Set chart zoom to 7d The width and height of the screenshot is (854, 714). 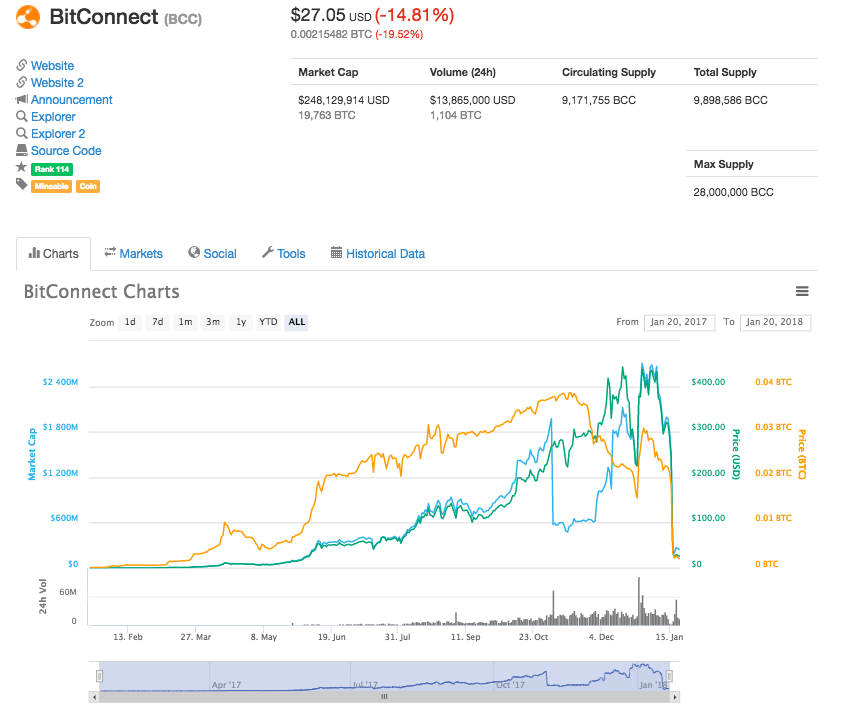pyautogui.click(x=158, y=322)
